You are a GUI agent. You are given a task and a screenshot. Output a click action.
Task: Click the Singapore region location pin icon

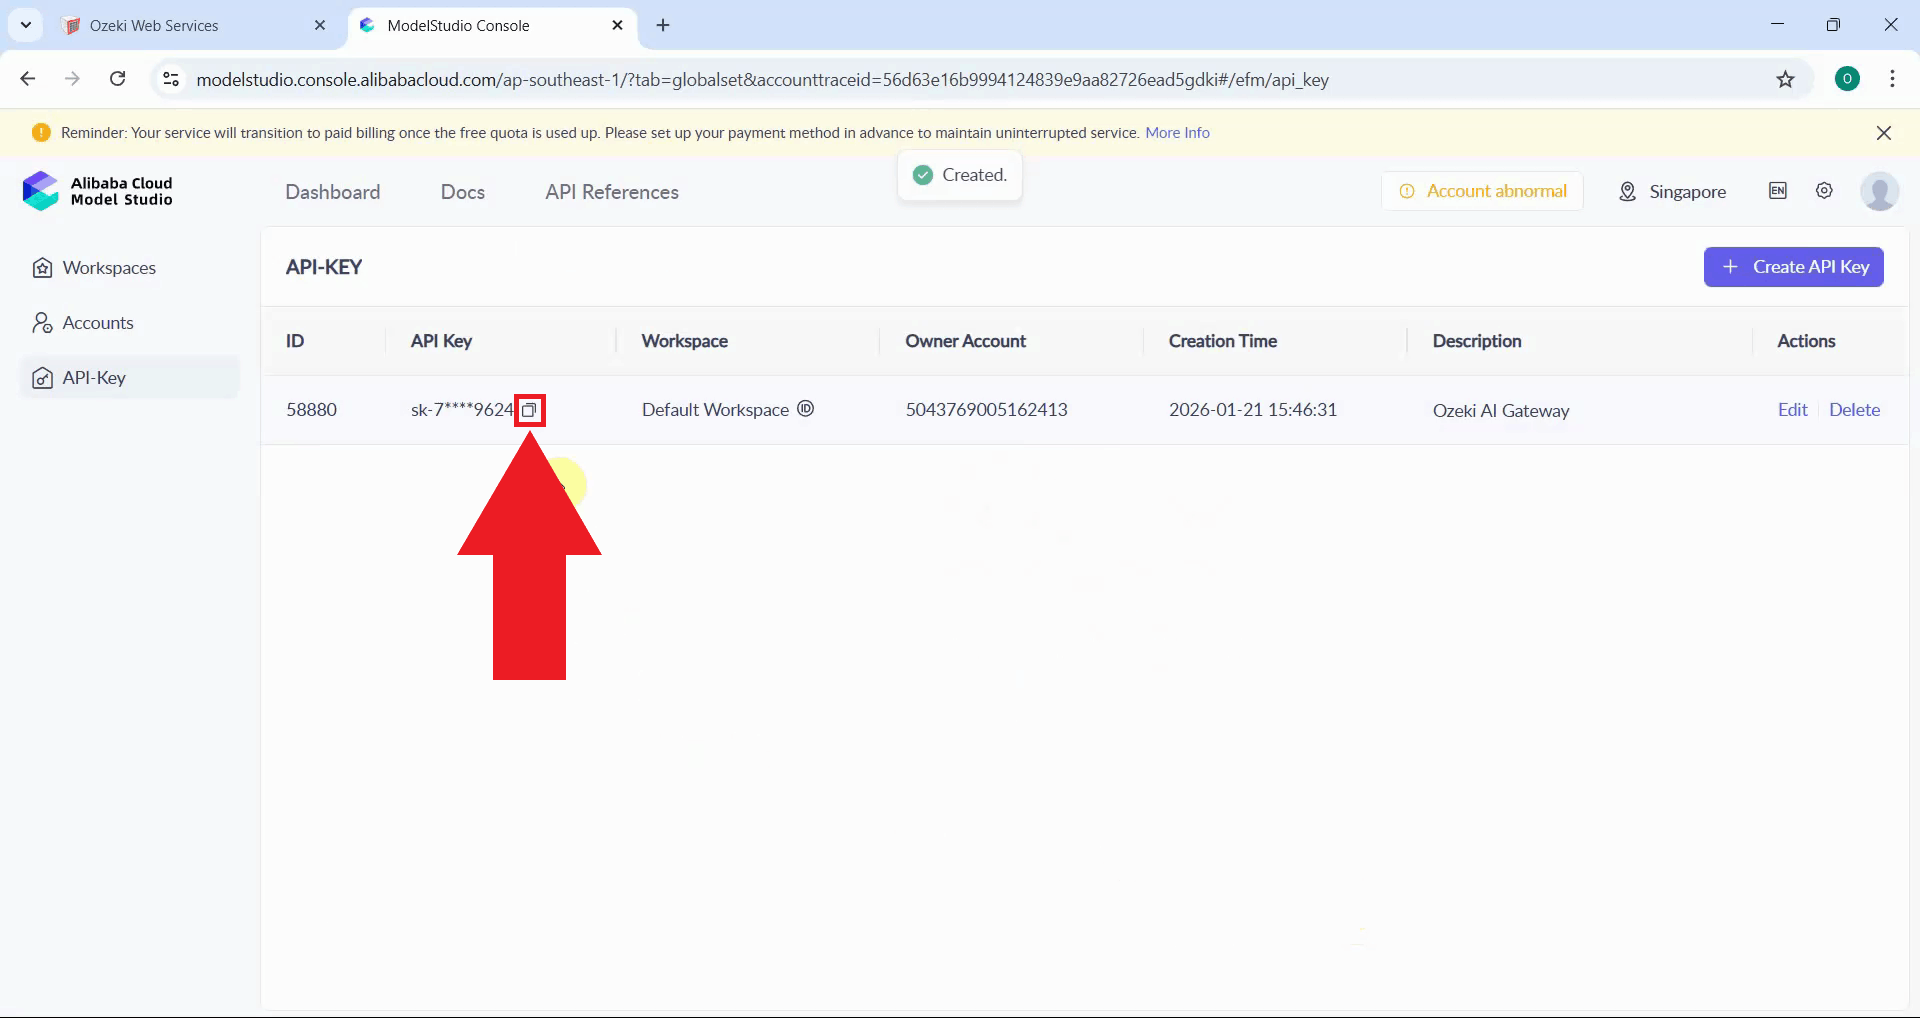(x=1627, y=191)
